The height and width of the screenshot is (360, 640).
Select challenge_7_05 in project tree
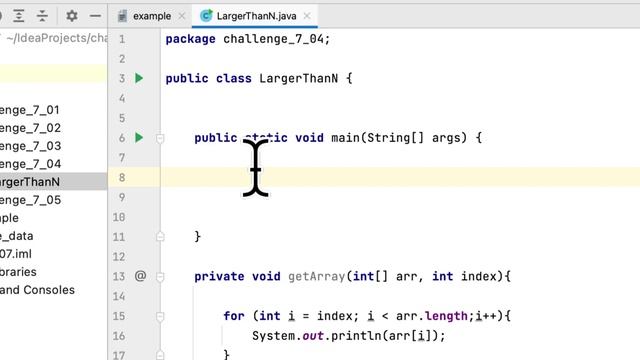pos(30,200)
